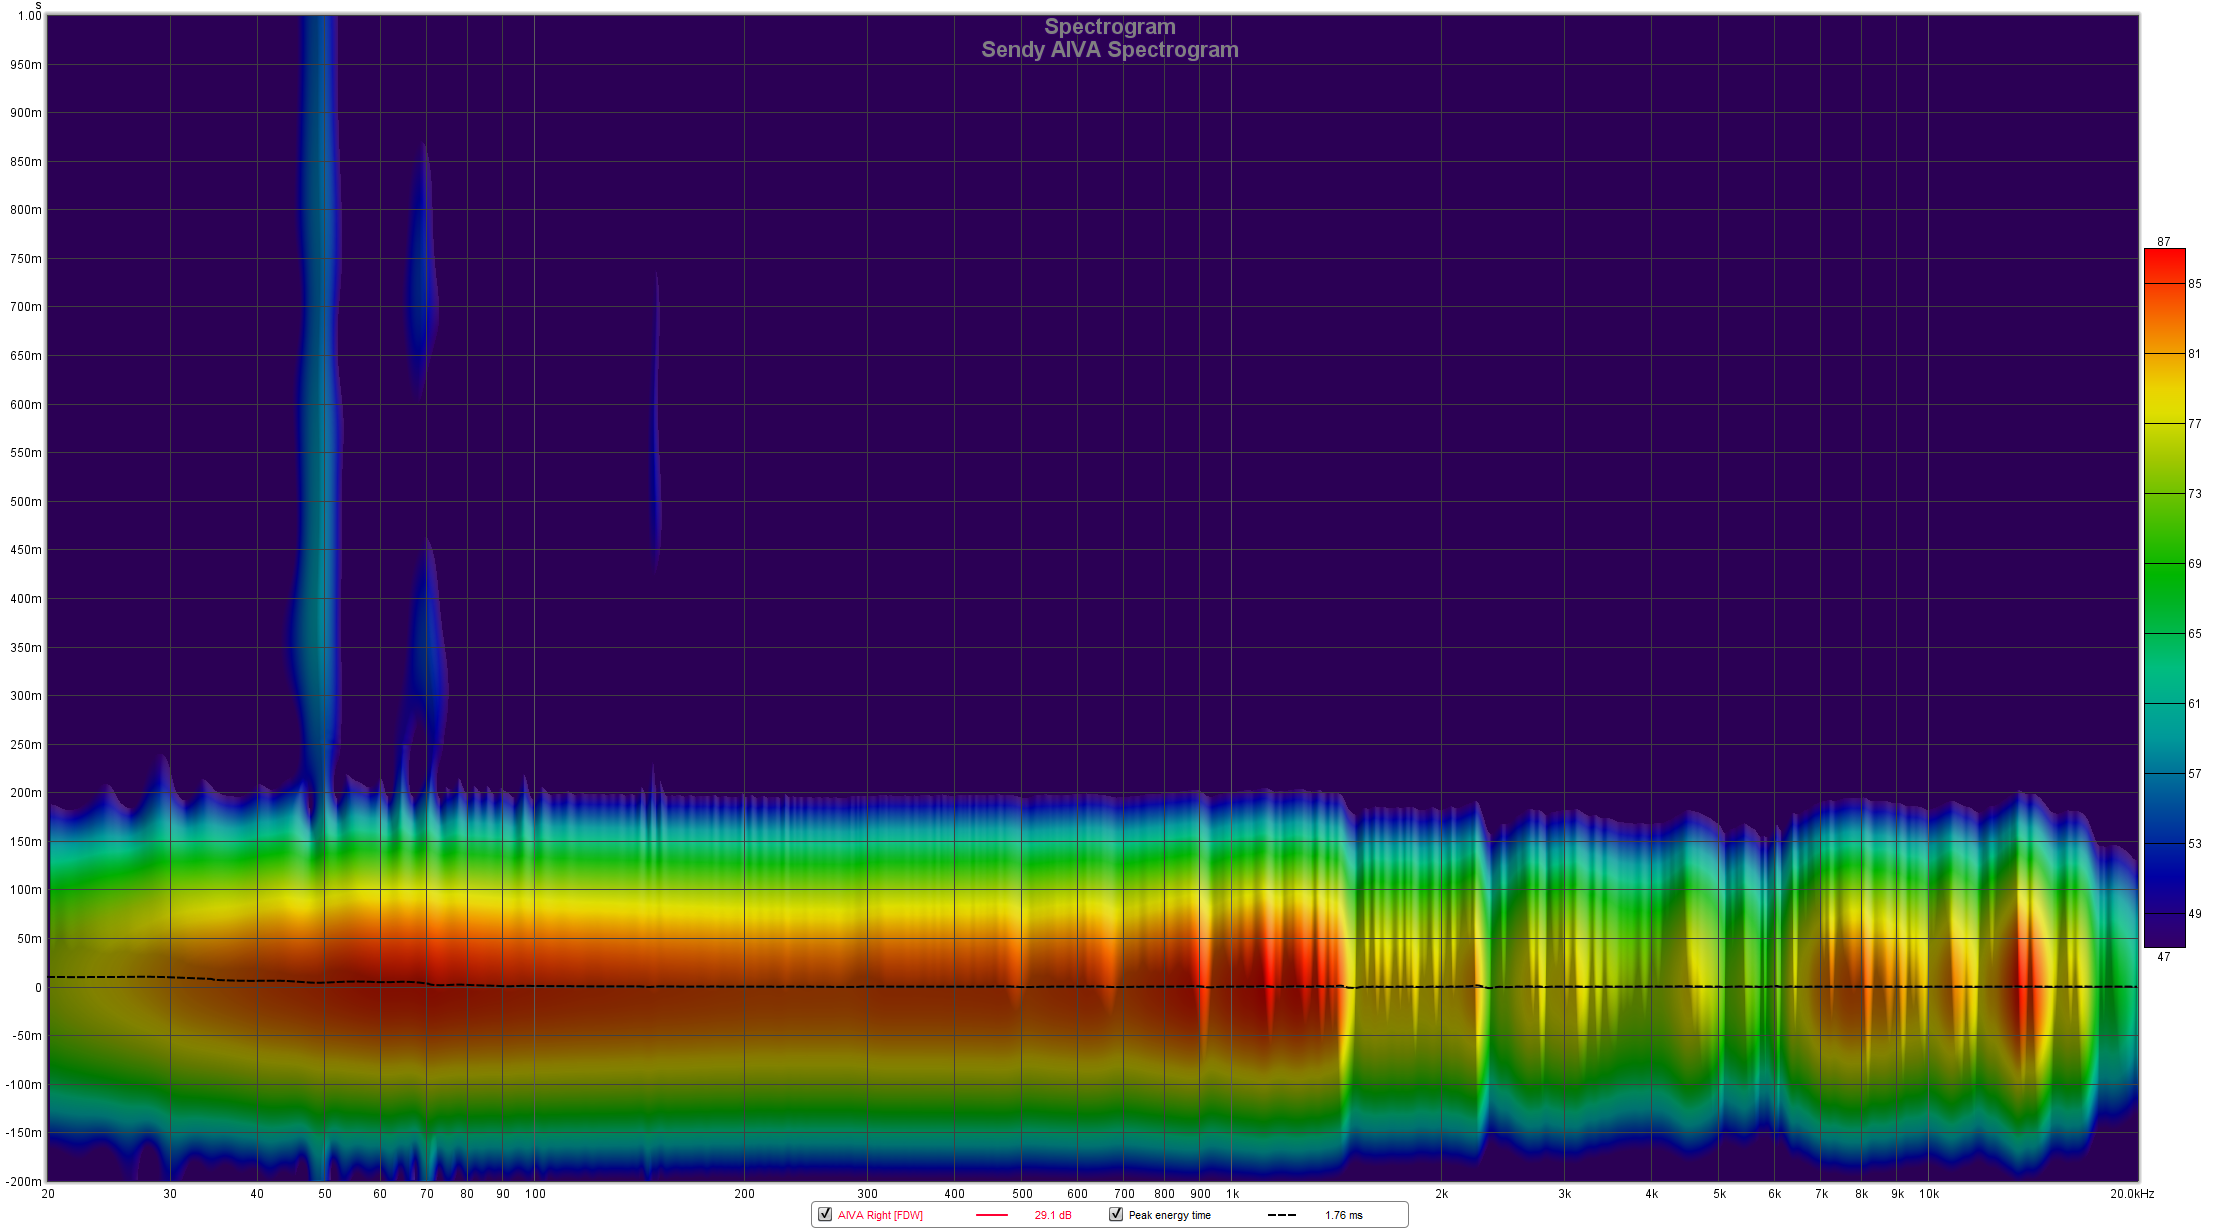
Task: Click the black dashed peak energy line sample
Action: coord(1282,1215)
